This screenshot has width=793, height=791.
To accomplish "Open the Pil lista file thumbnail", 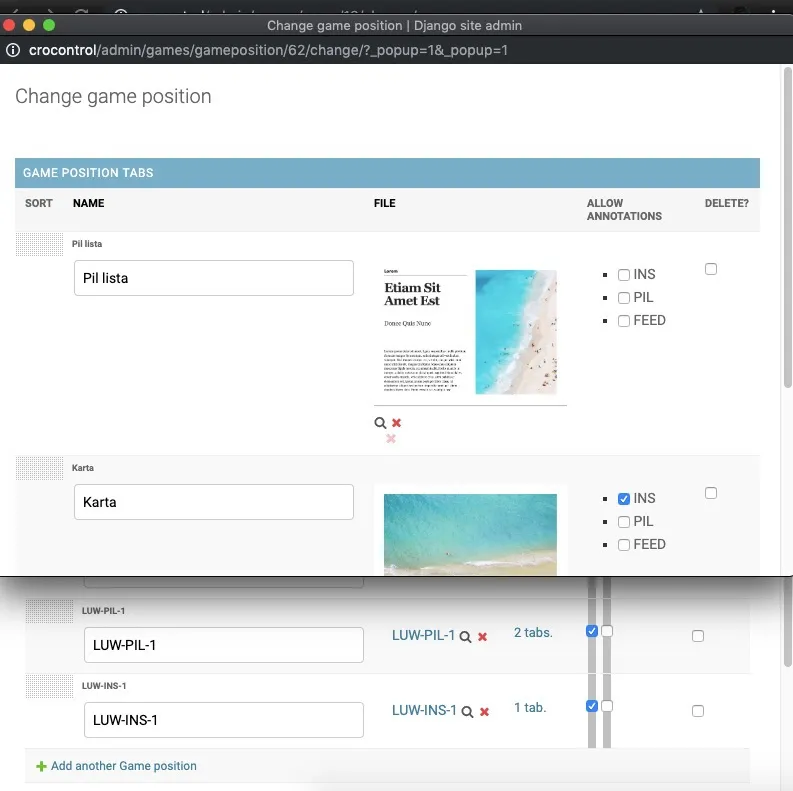I will [470, 332].
